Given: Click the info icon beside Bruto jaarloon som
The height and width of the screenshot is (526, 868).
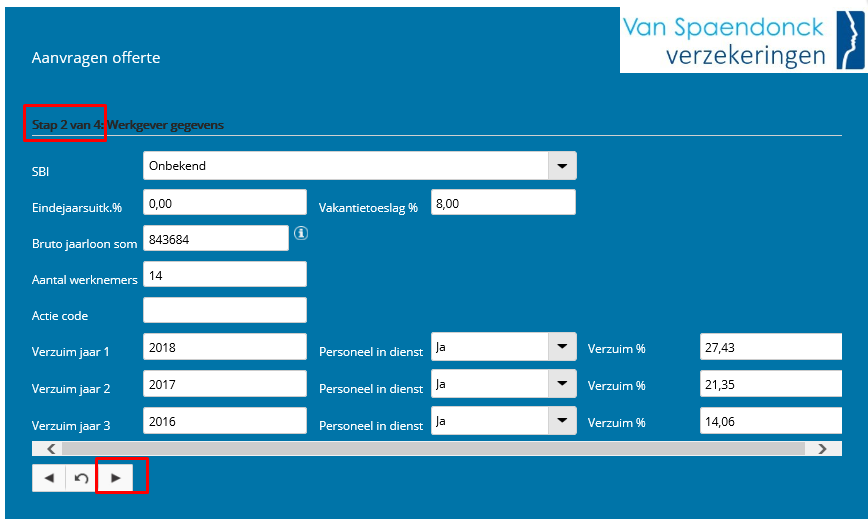Looking at the screenshot, I should (300, 234).
